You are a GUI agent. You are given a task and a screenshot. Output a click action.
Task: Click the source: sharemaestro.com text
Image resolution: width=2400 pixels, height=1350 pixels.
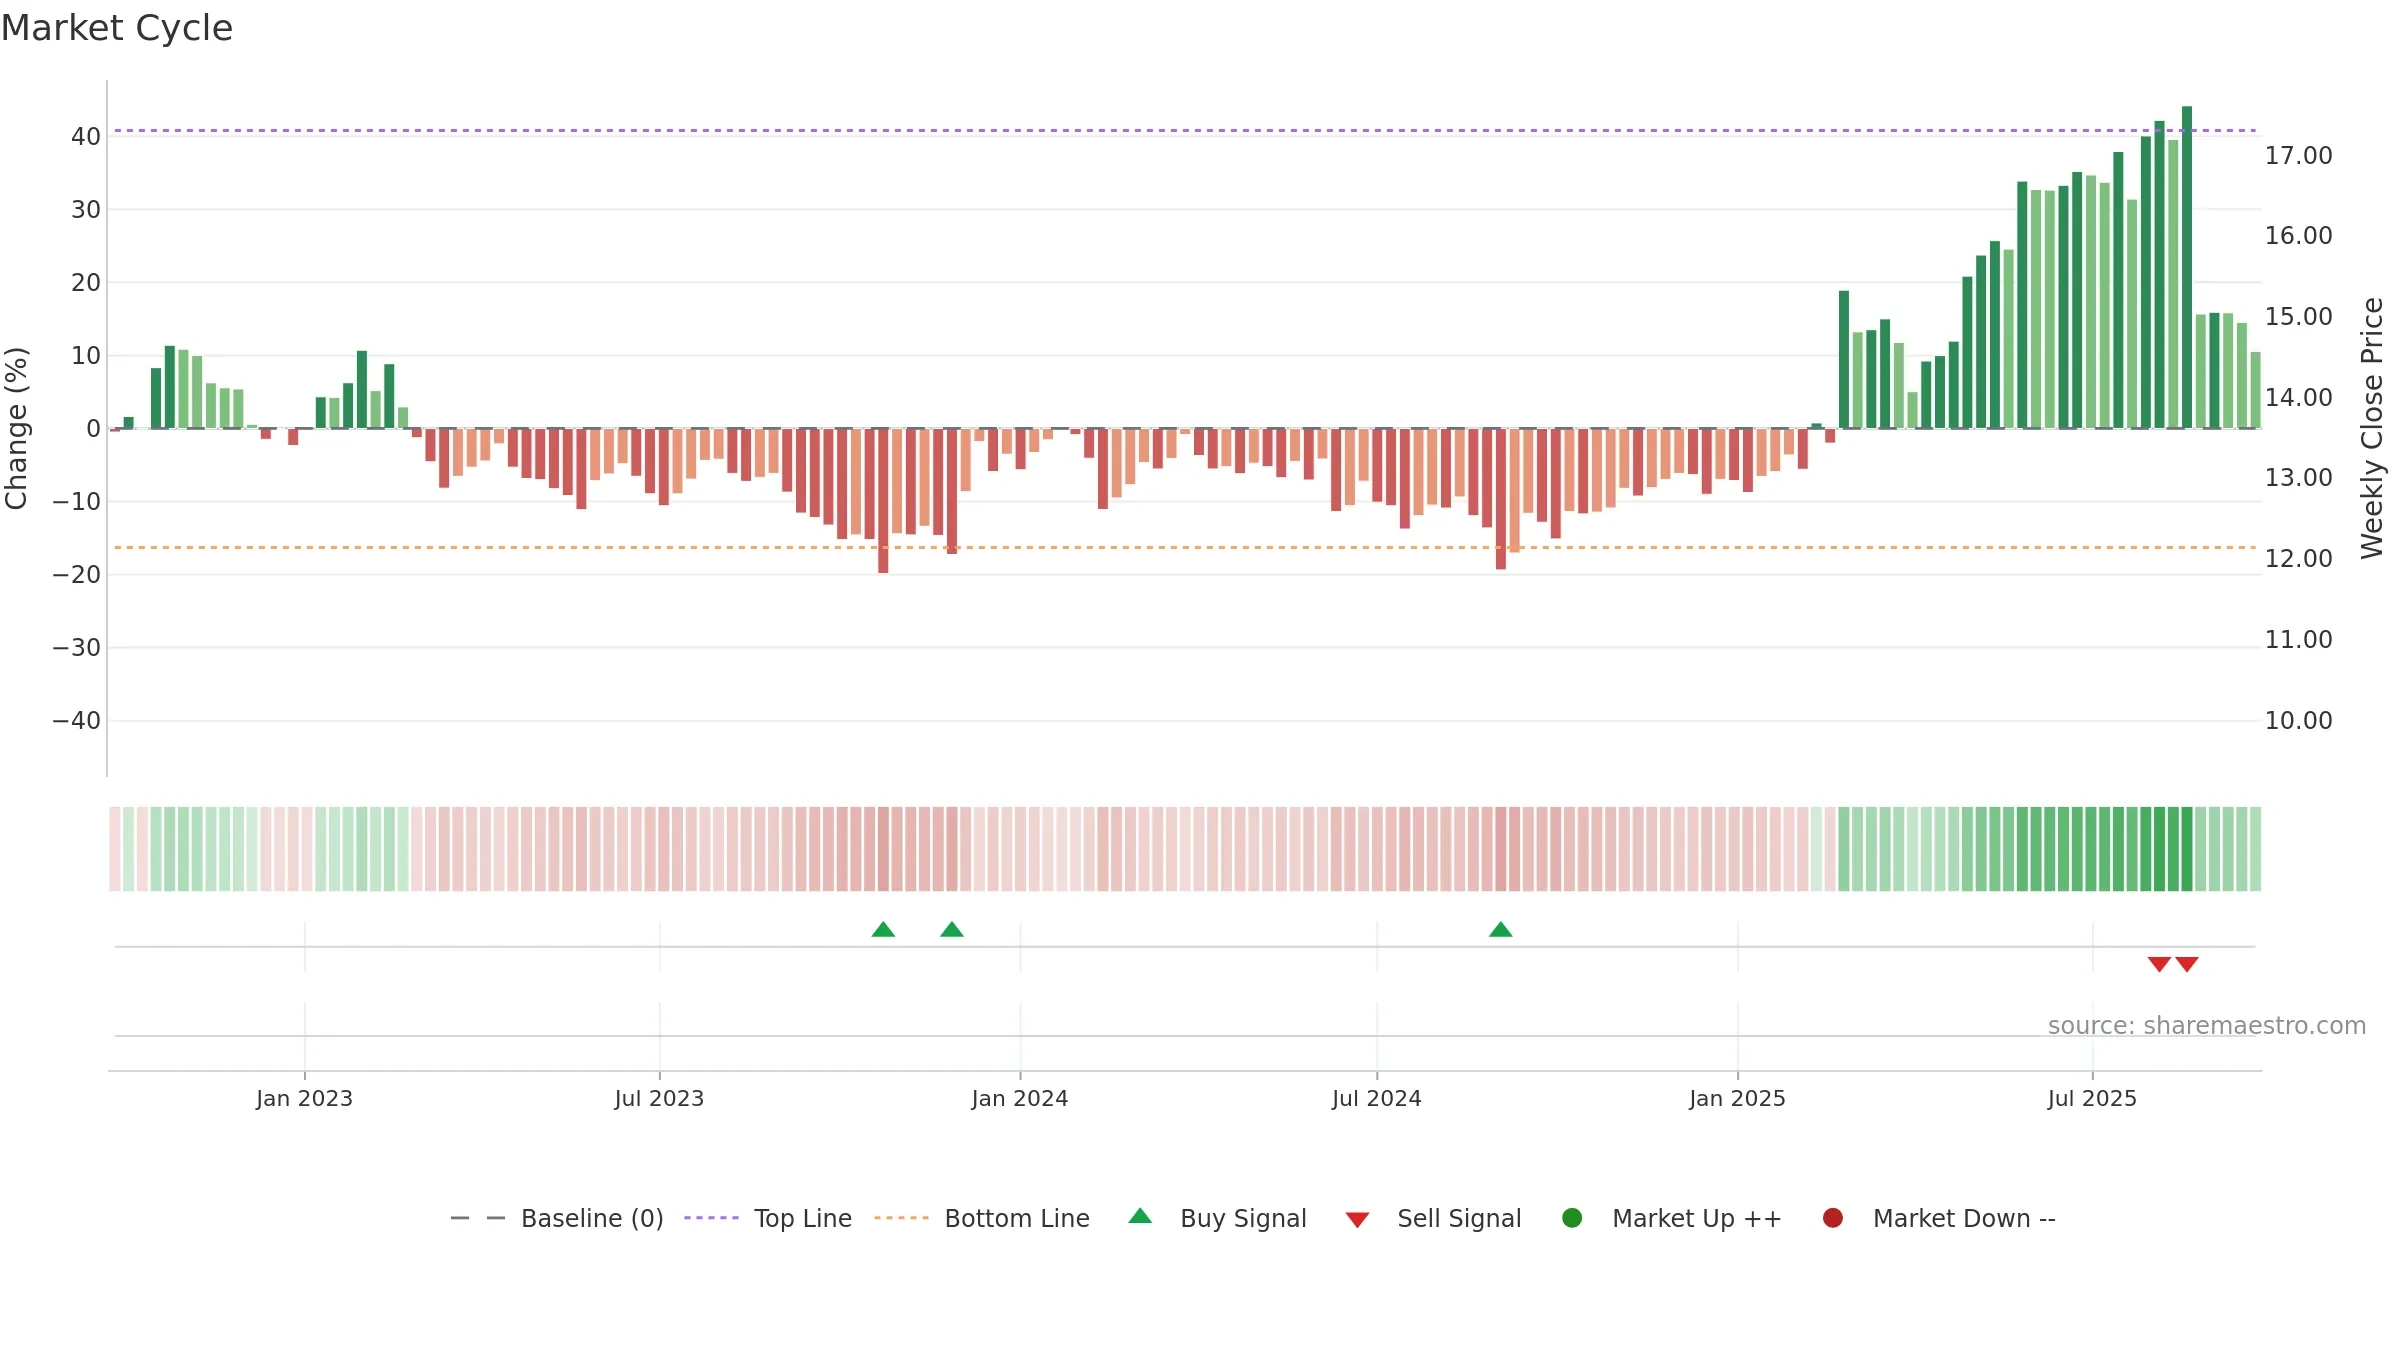pyautogui.click(x=2207, y=1026)
